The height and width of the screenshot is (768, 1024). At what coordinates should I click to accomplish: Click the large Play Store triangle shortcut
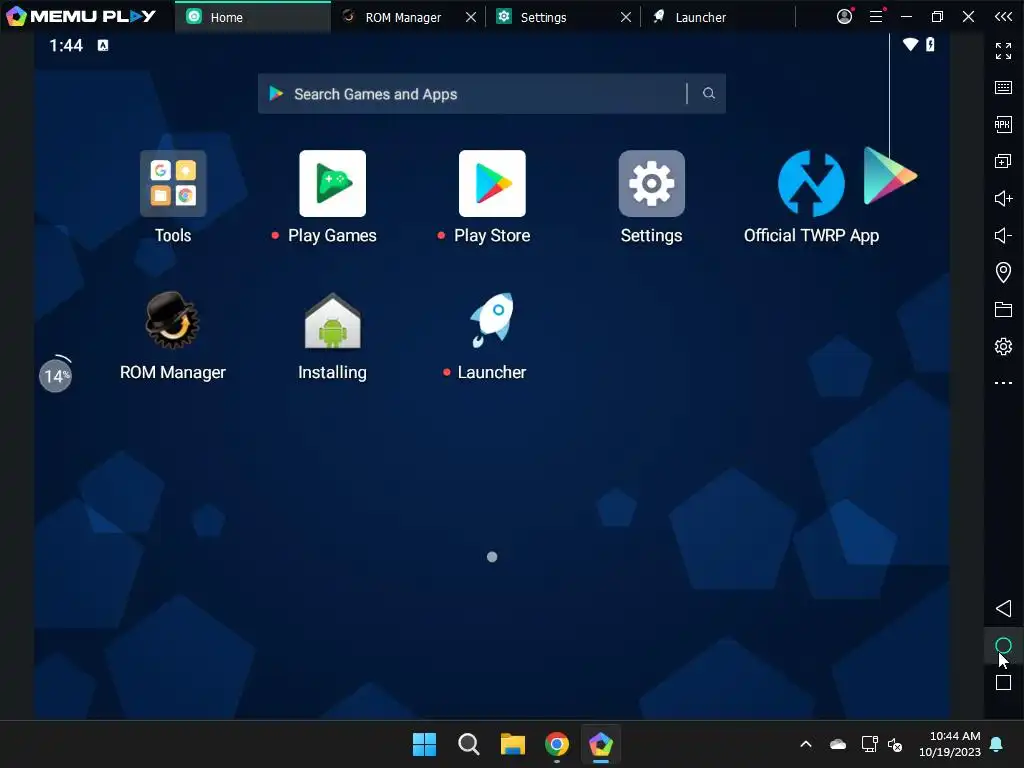890,176
